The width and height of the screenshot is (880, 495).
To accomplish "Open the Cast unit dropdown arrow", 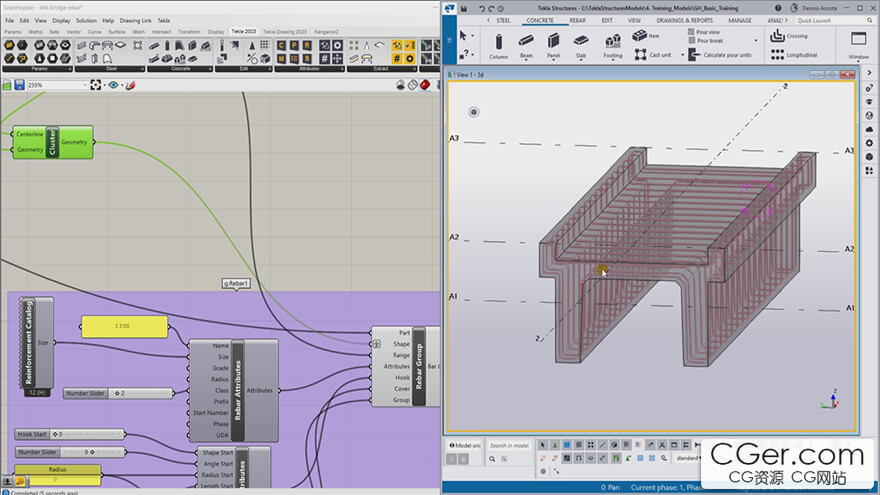I will 682,55.
